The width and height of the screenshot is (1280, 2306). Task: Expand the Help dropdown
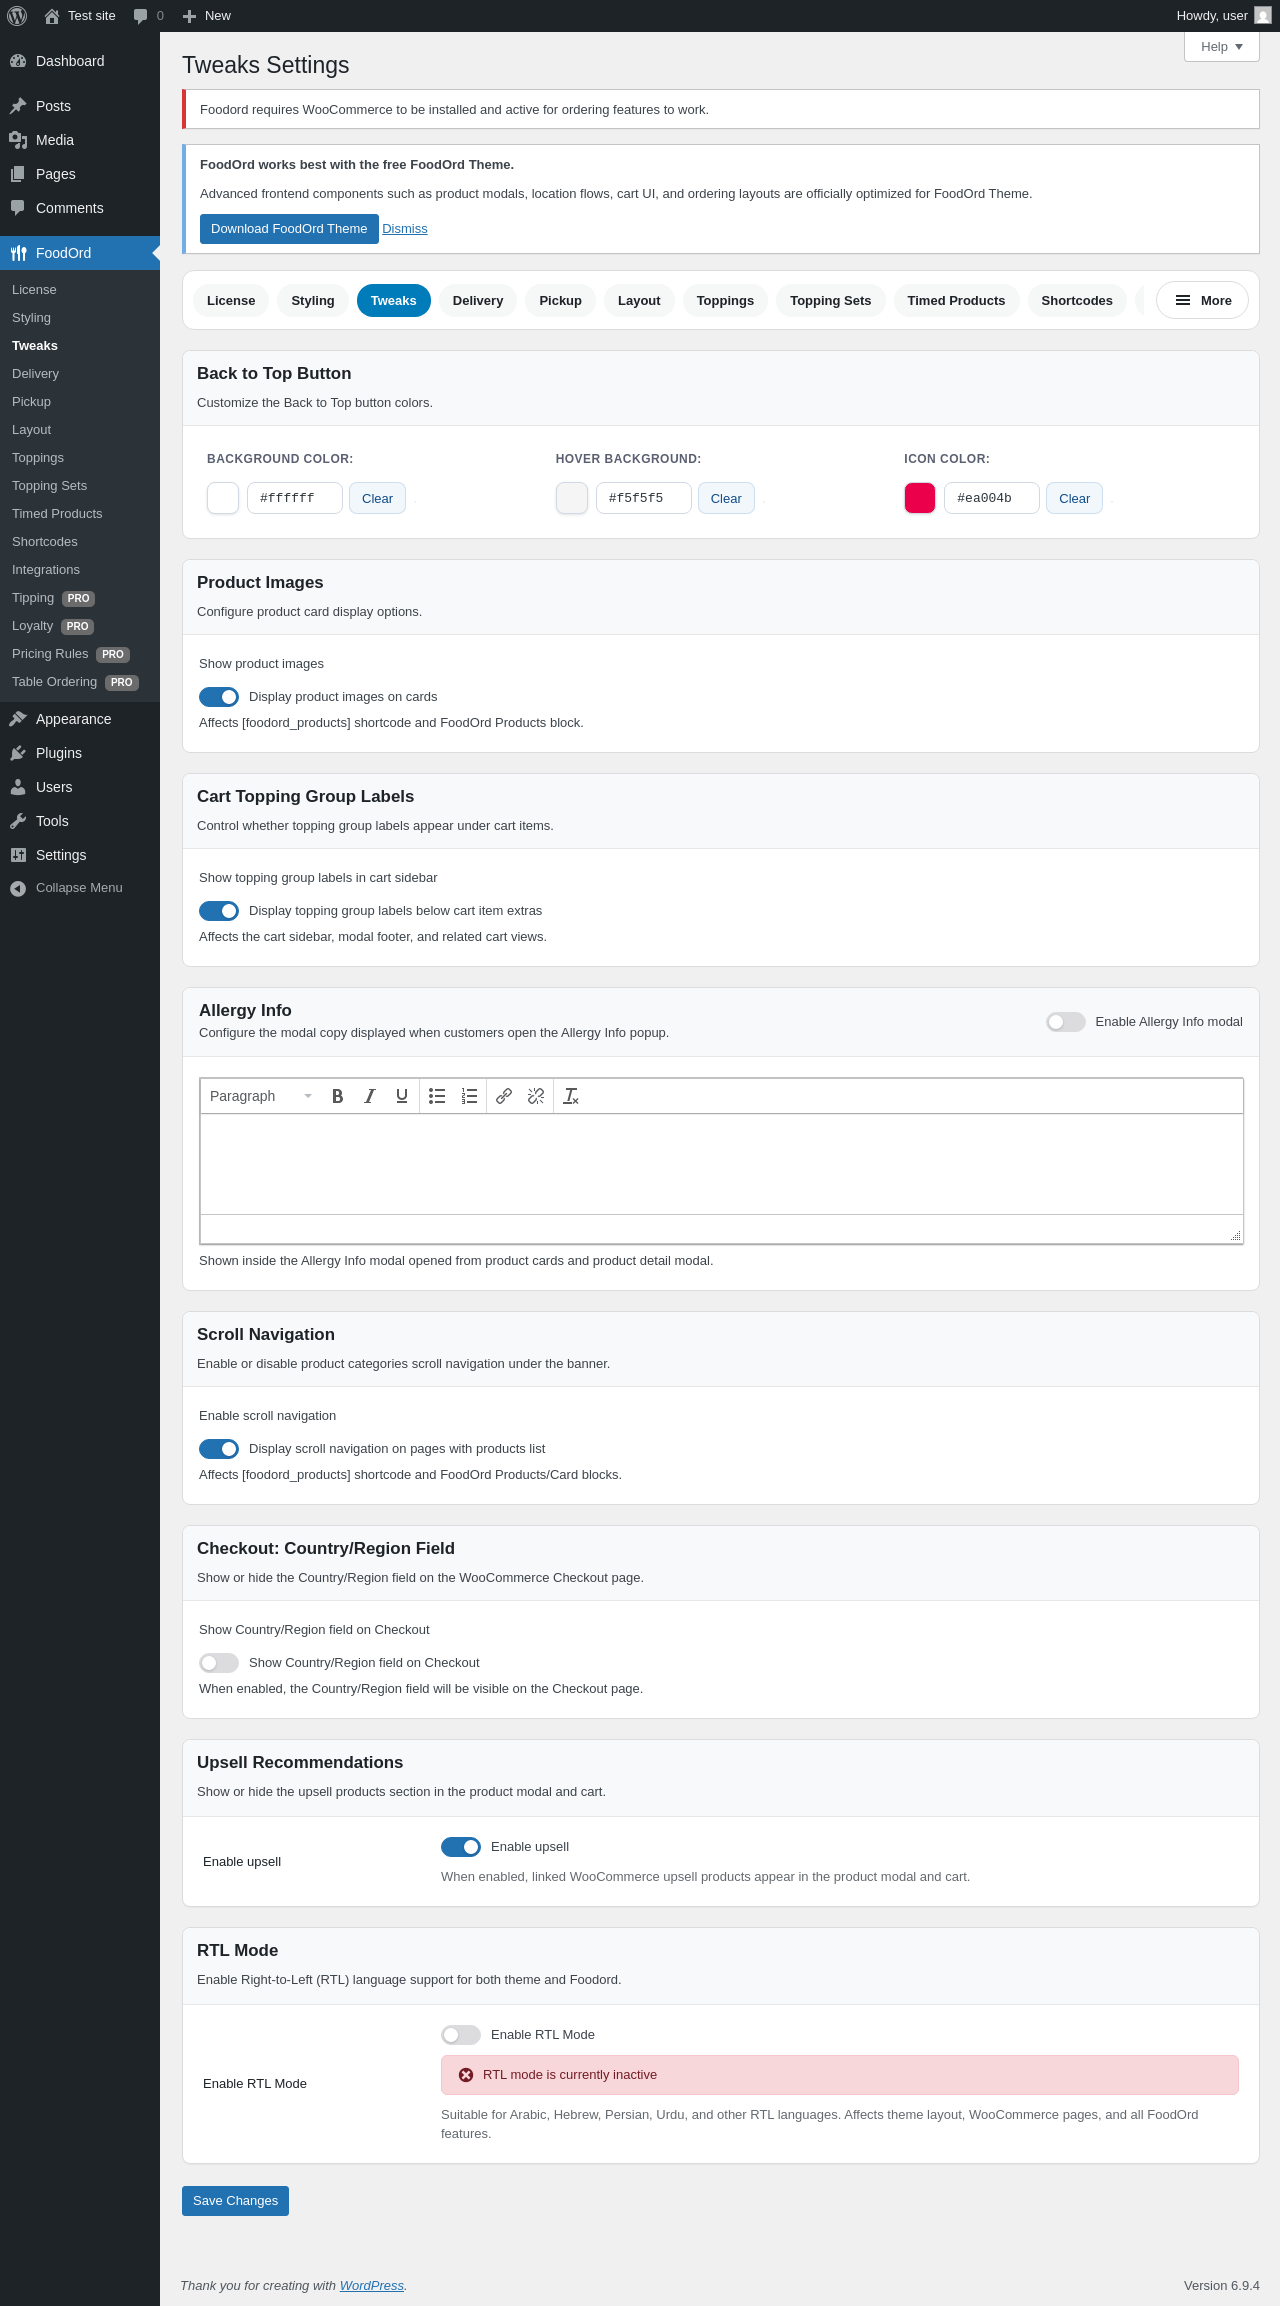1221,47
